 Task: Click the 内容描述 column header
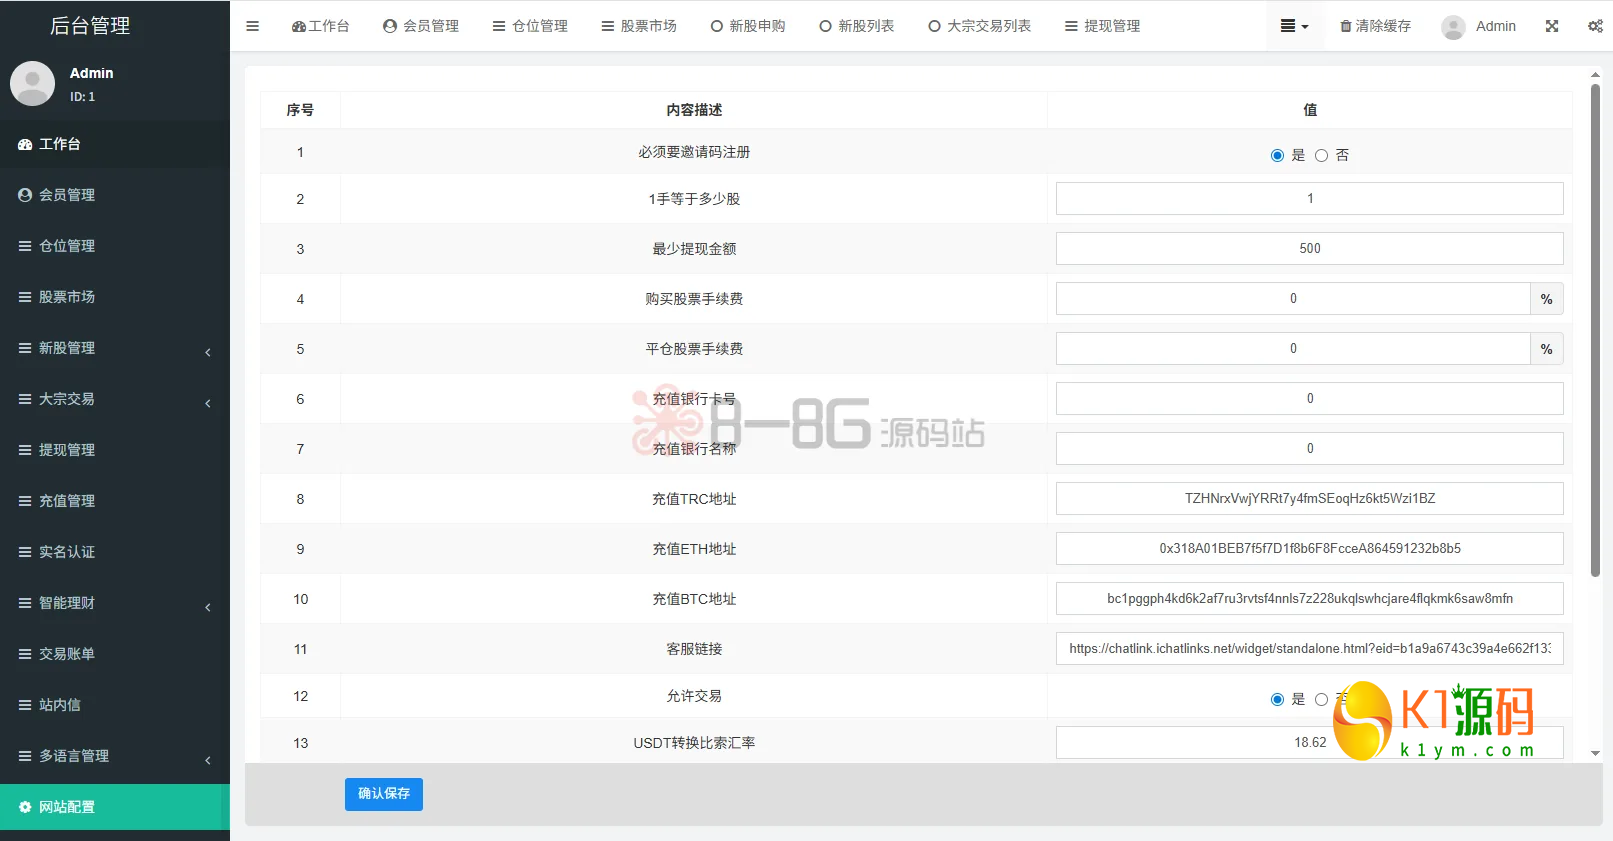pyautogui.click(x=694, y=110)
